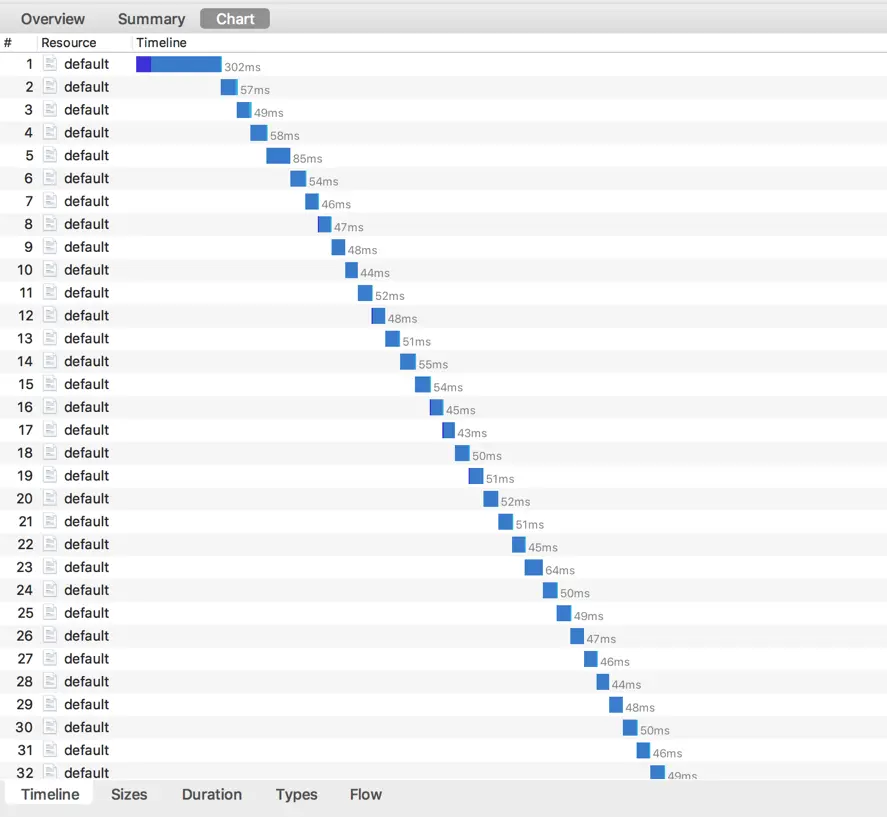Image resolution: width=887 pixels, height=817 pixels.
Task: Select the default resource in row 9
Action: 86,247
